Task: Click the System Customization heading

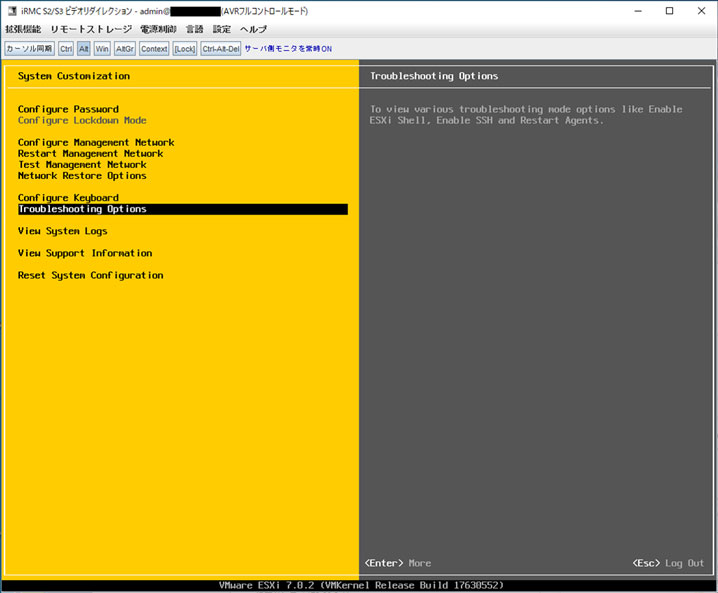Action: [x=74, y=76]
